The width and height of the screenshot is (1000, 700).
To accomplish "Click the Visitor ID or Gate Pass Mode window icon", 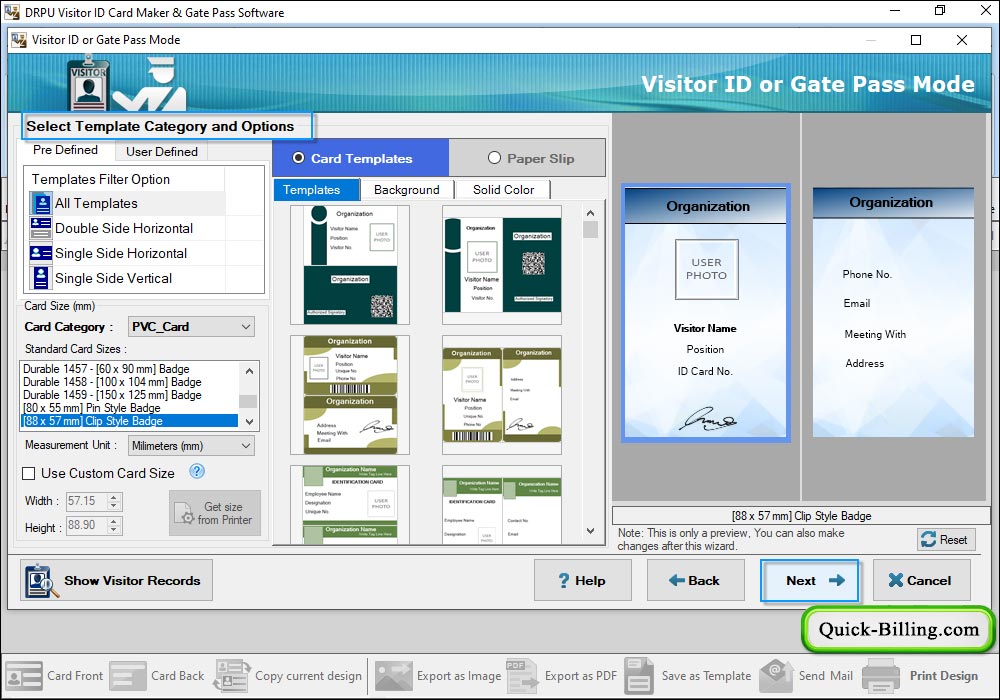I will (x=19, y=40).
